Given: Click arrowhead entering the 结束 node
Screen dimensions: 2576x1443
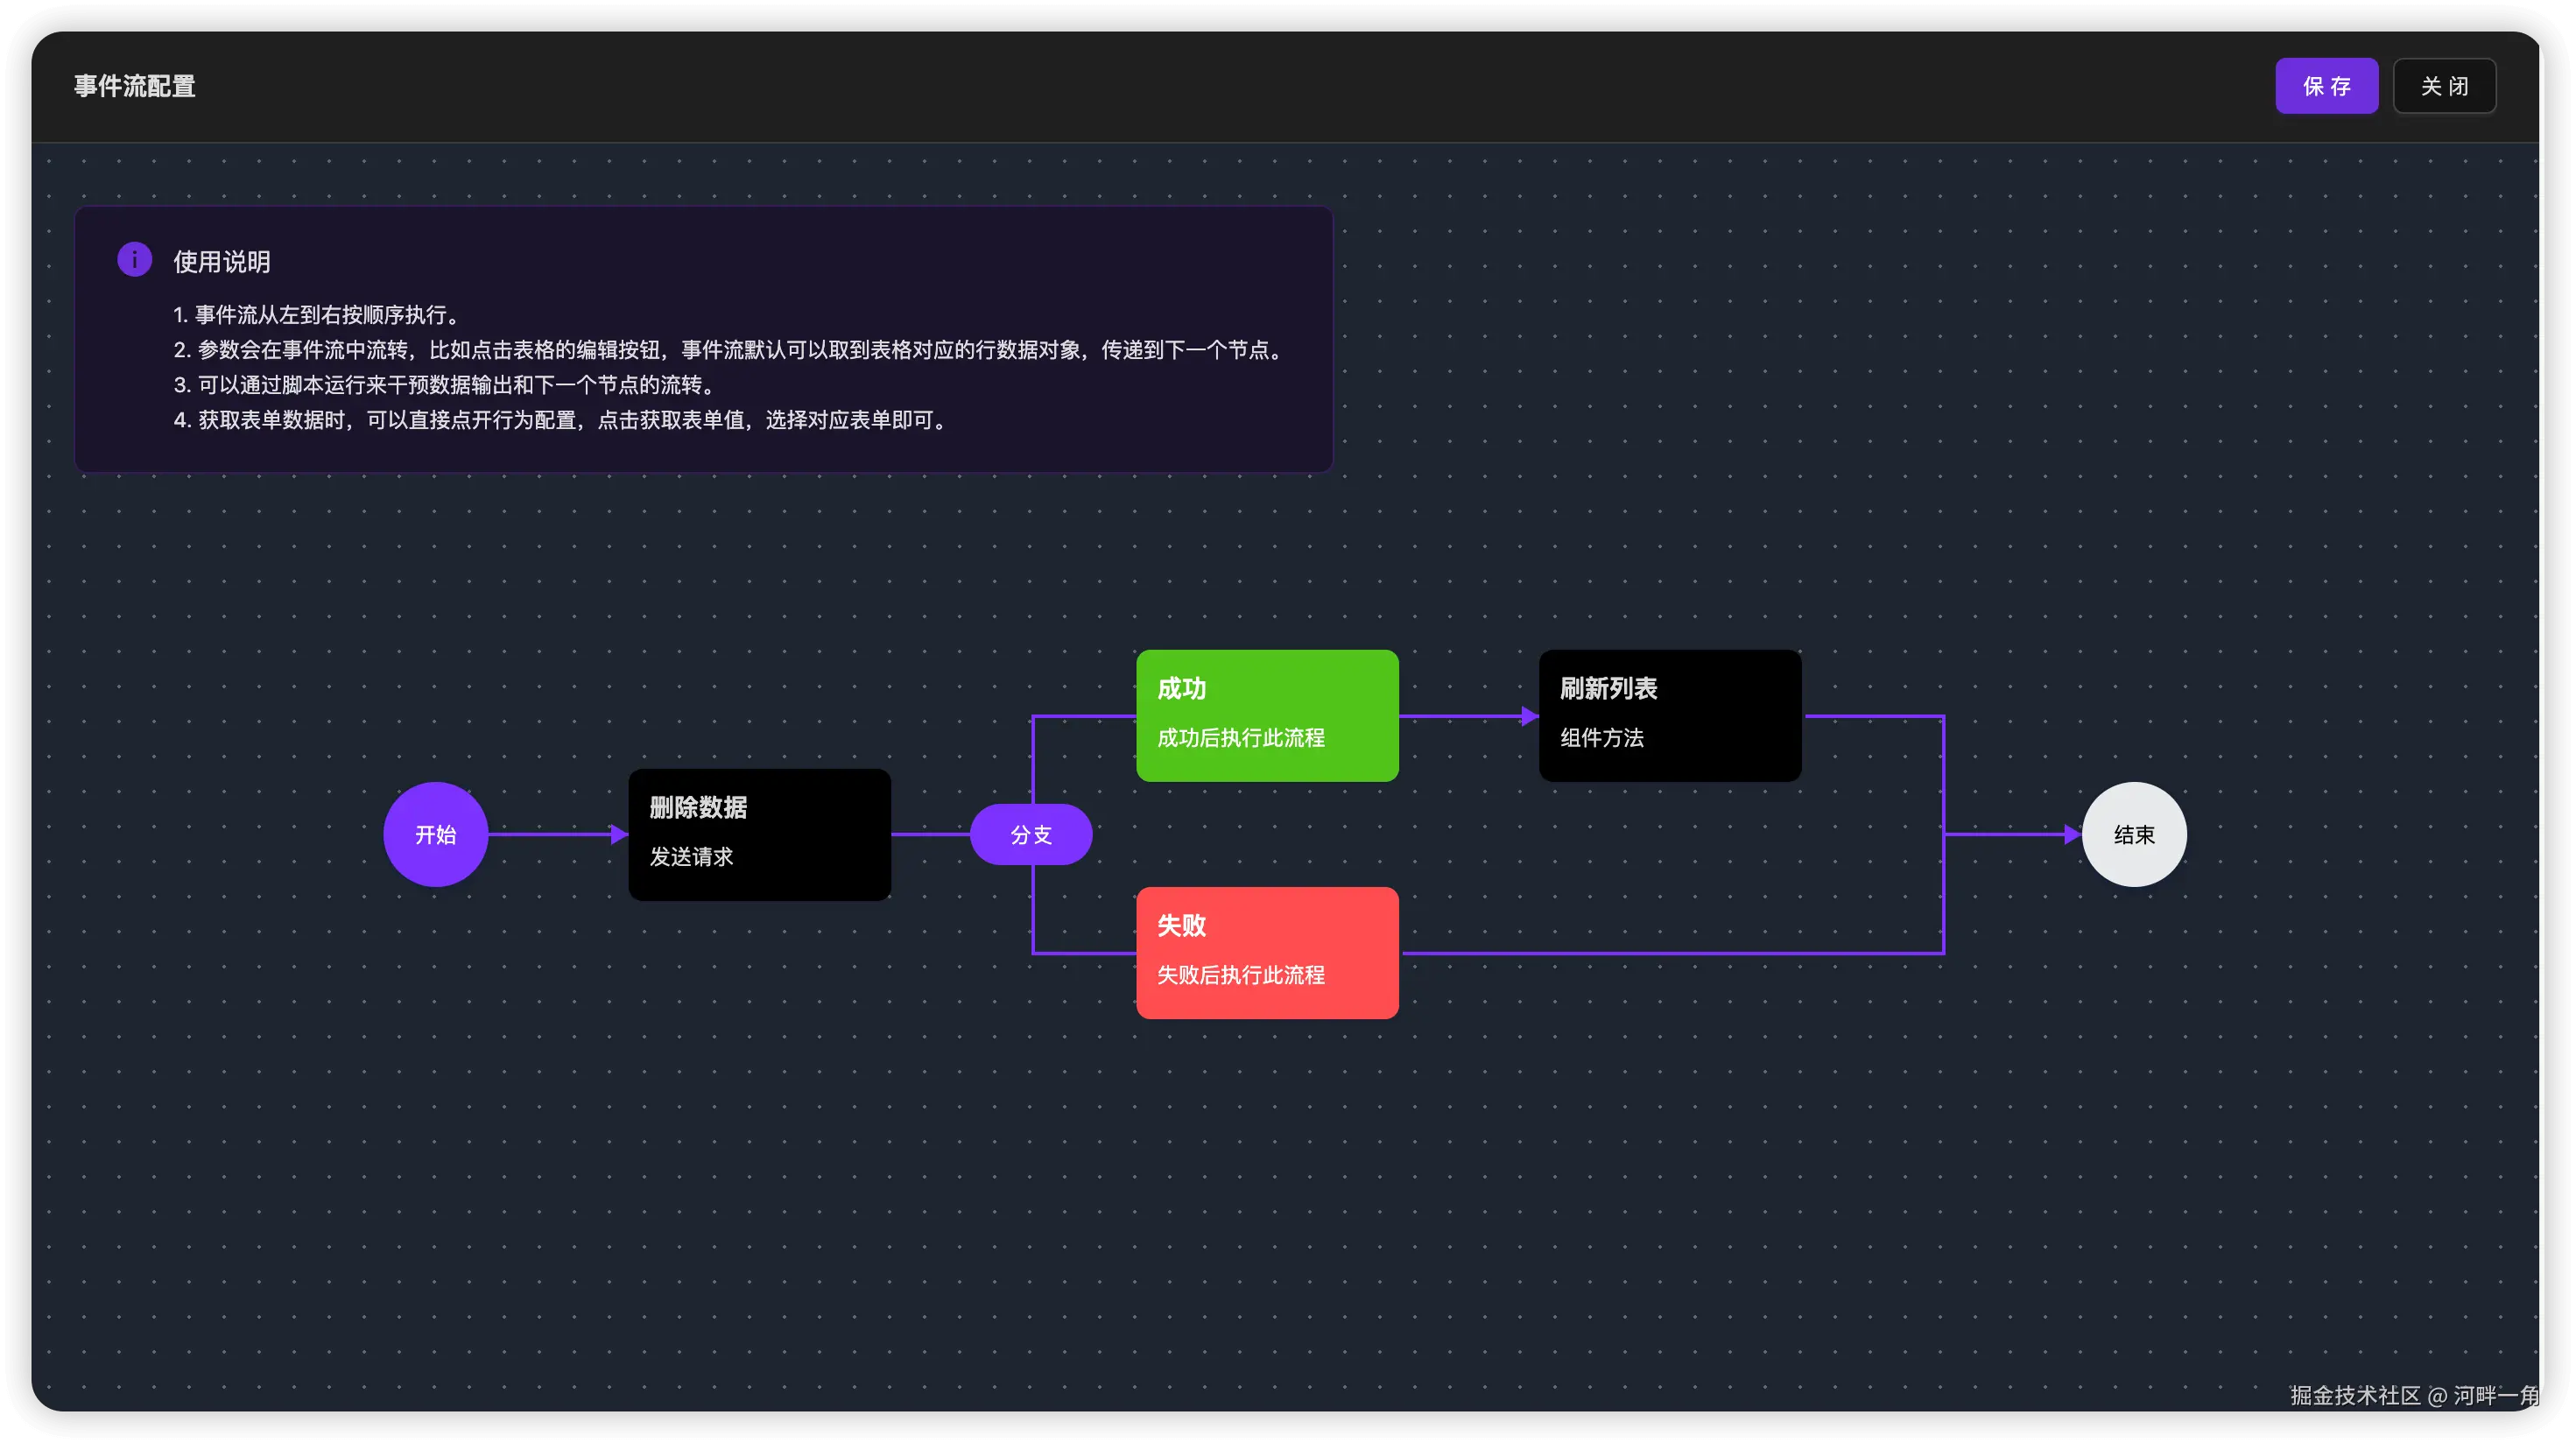Looking at the screenshot, I should (x=2072, y=834).
